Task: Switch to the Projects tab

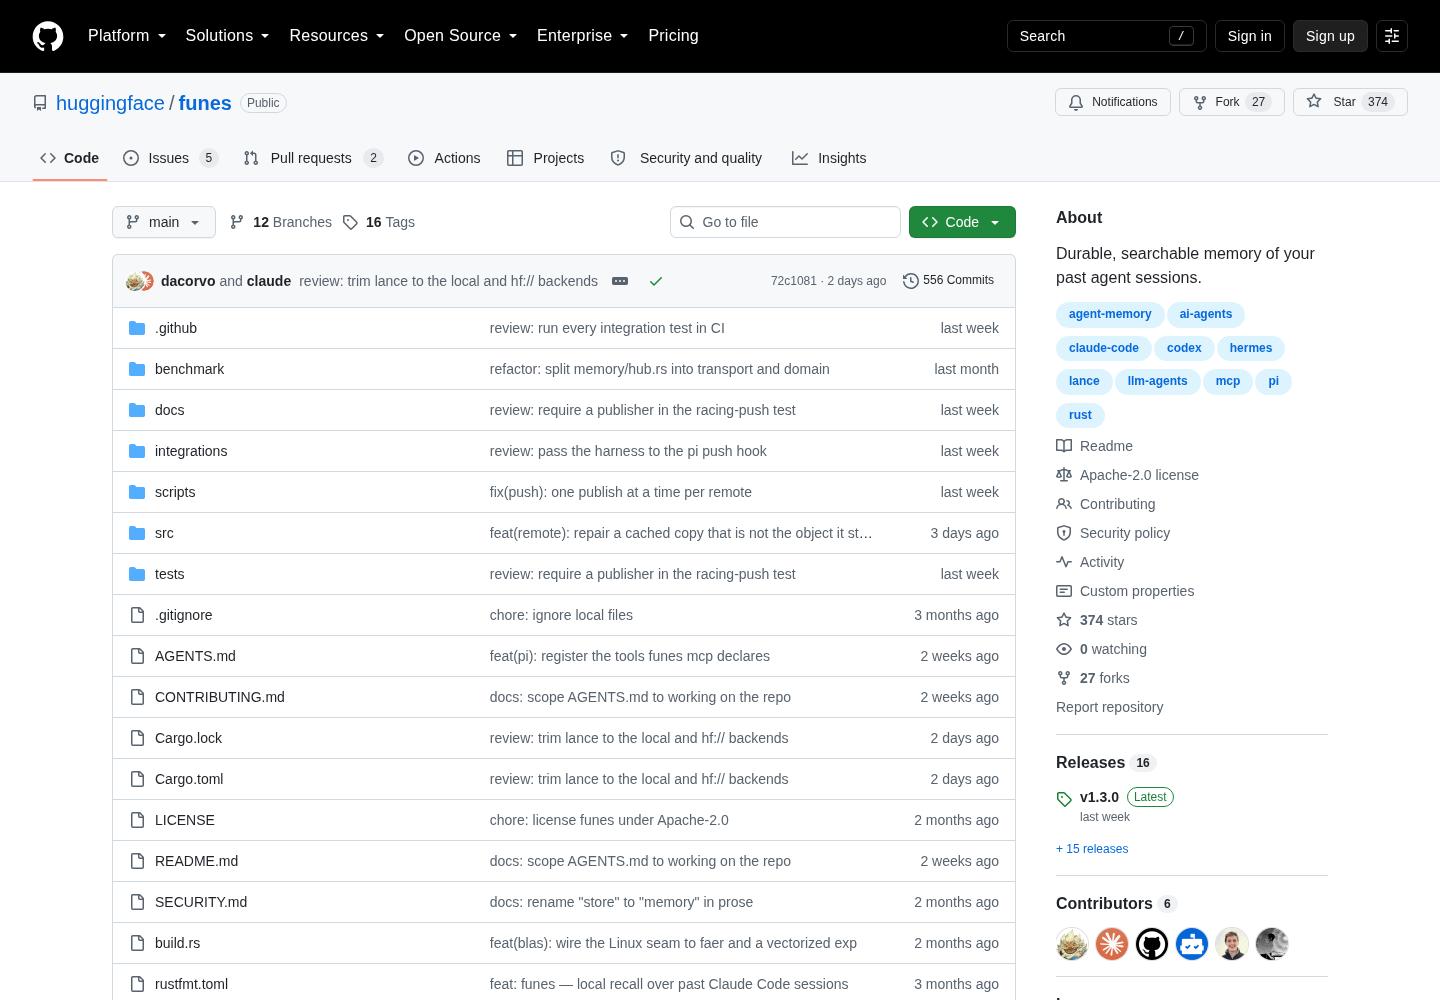Action: 546,158
